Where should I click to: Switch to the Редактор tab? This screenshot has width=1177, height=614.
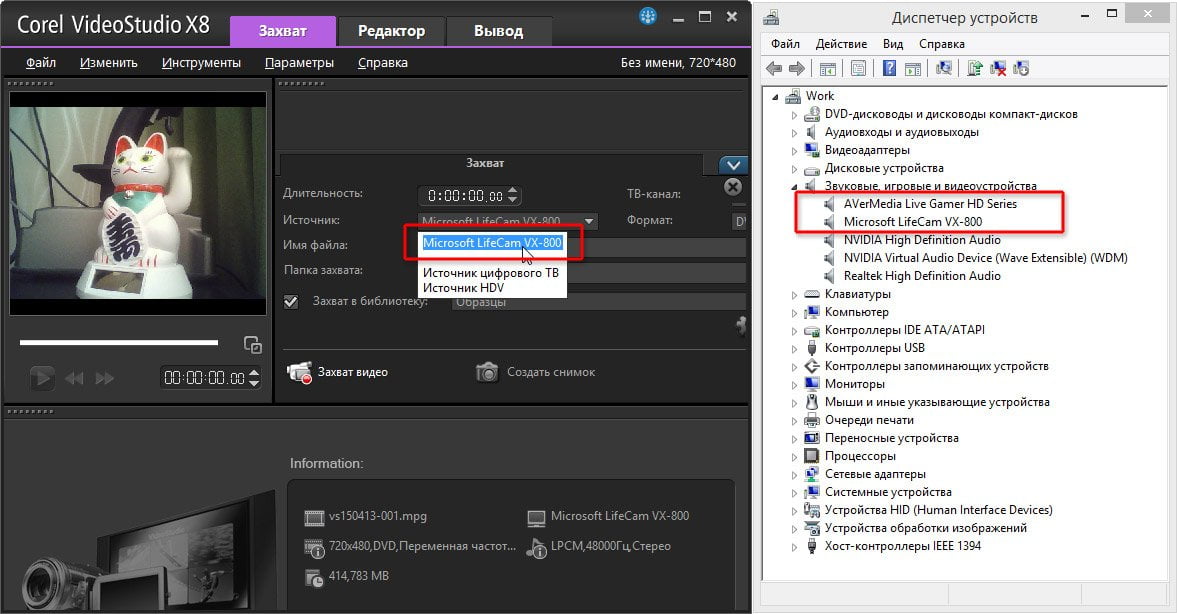(391, 31)
